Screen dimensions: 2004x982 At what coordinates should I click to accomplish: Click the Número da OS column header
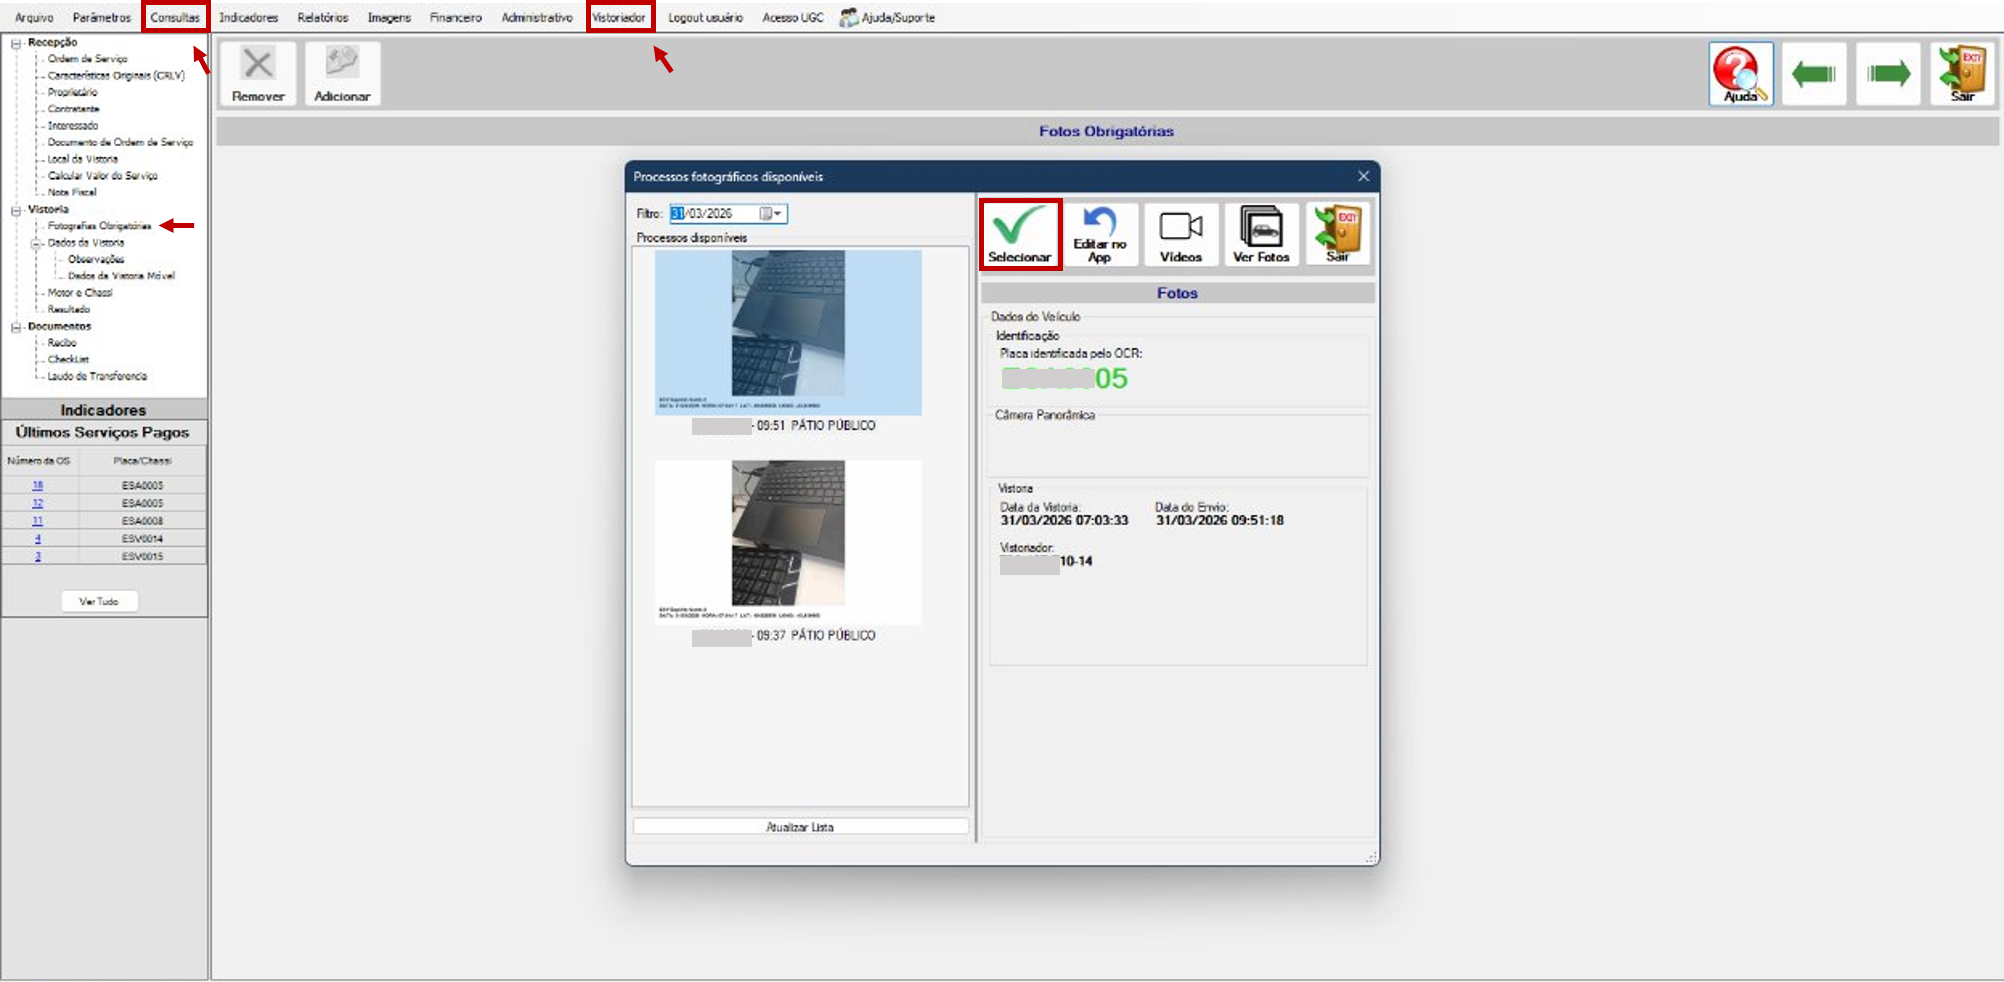pos(39,461)
